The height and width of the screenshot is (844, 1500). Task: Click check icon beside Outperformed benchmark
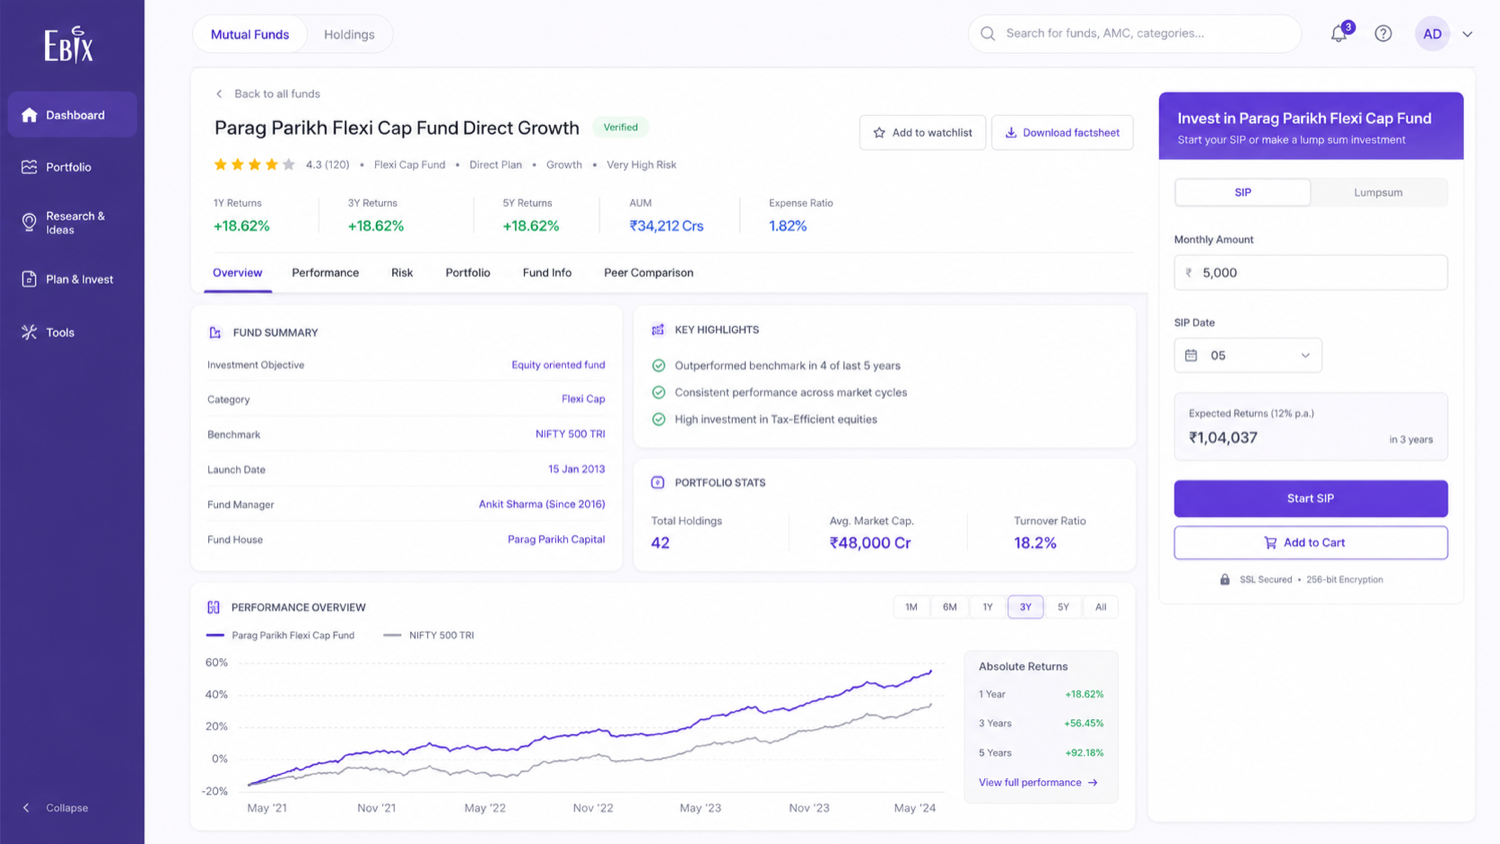coord(658,366)
